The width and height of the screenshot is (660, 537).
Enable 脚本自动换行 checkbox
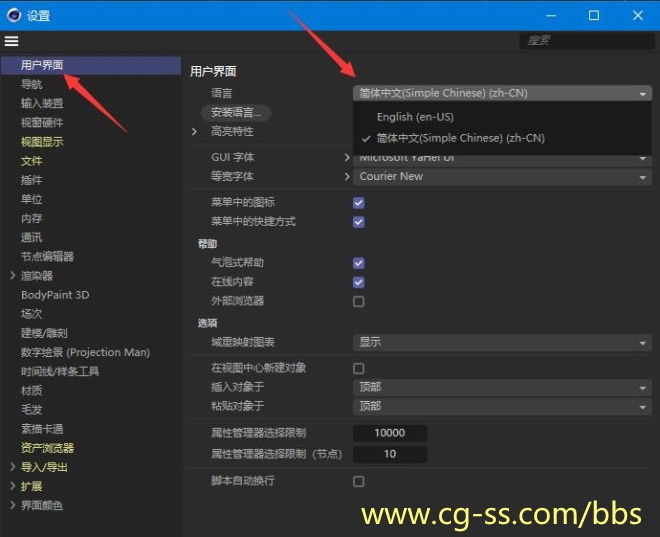pos(359,481)
